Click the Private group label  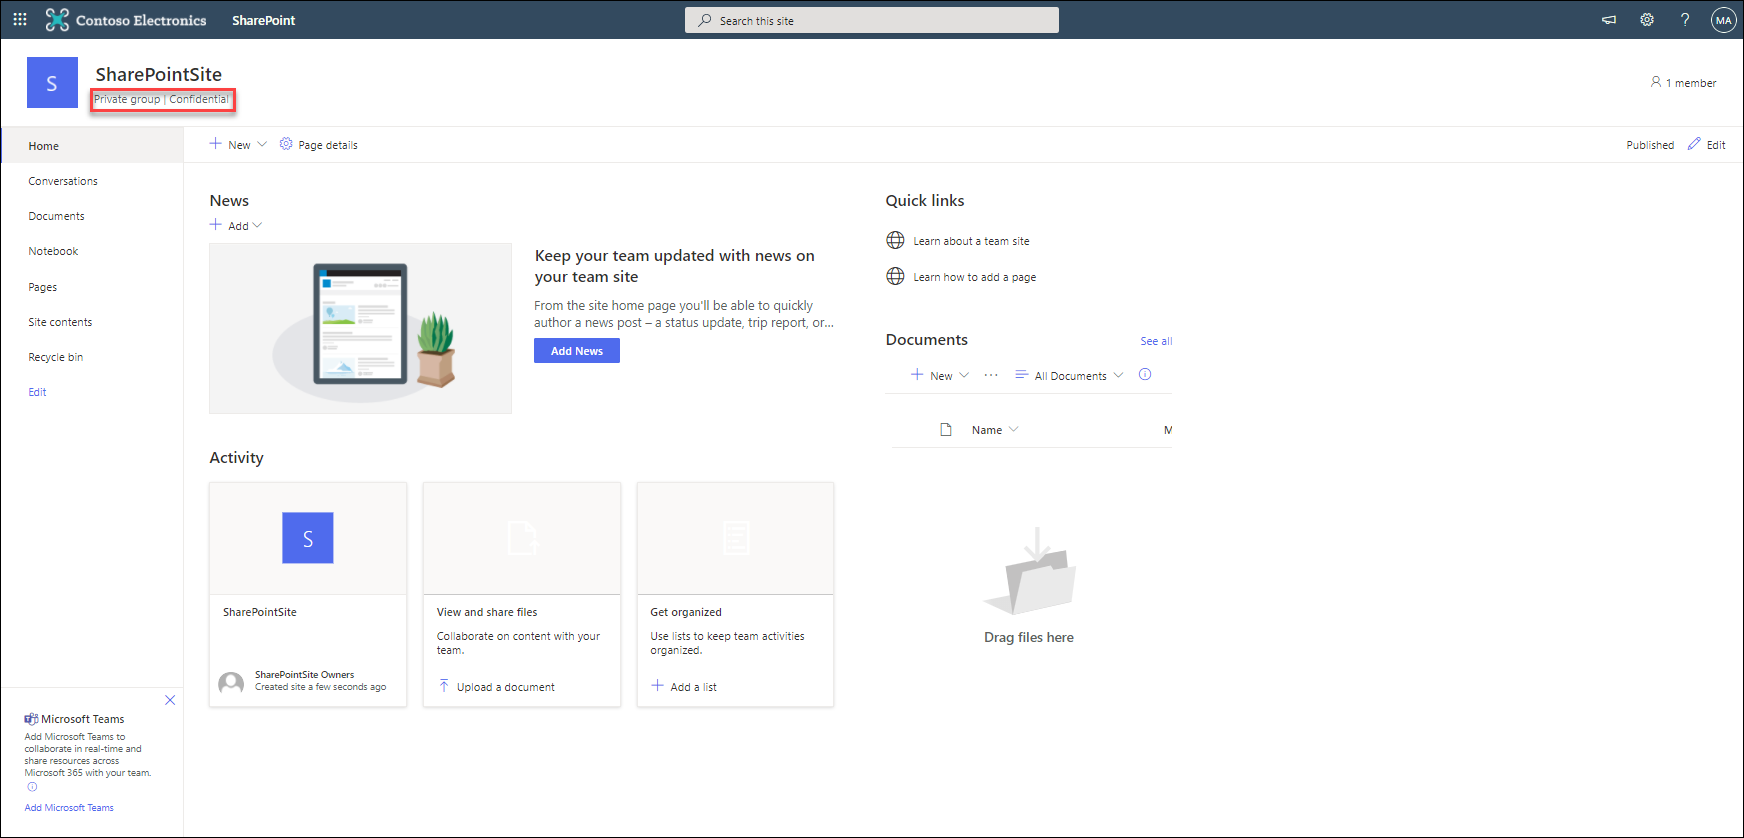(x=127, y=99)
